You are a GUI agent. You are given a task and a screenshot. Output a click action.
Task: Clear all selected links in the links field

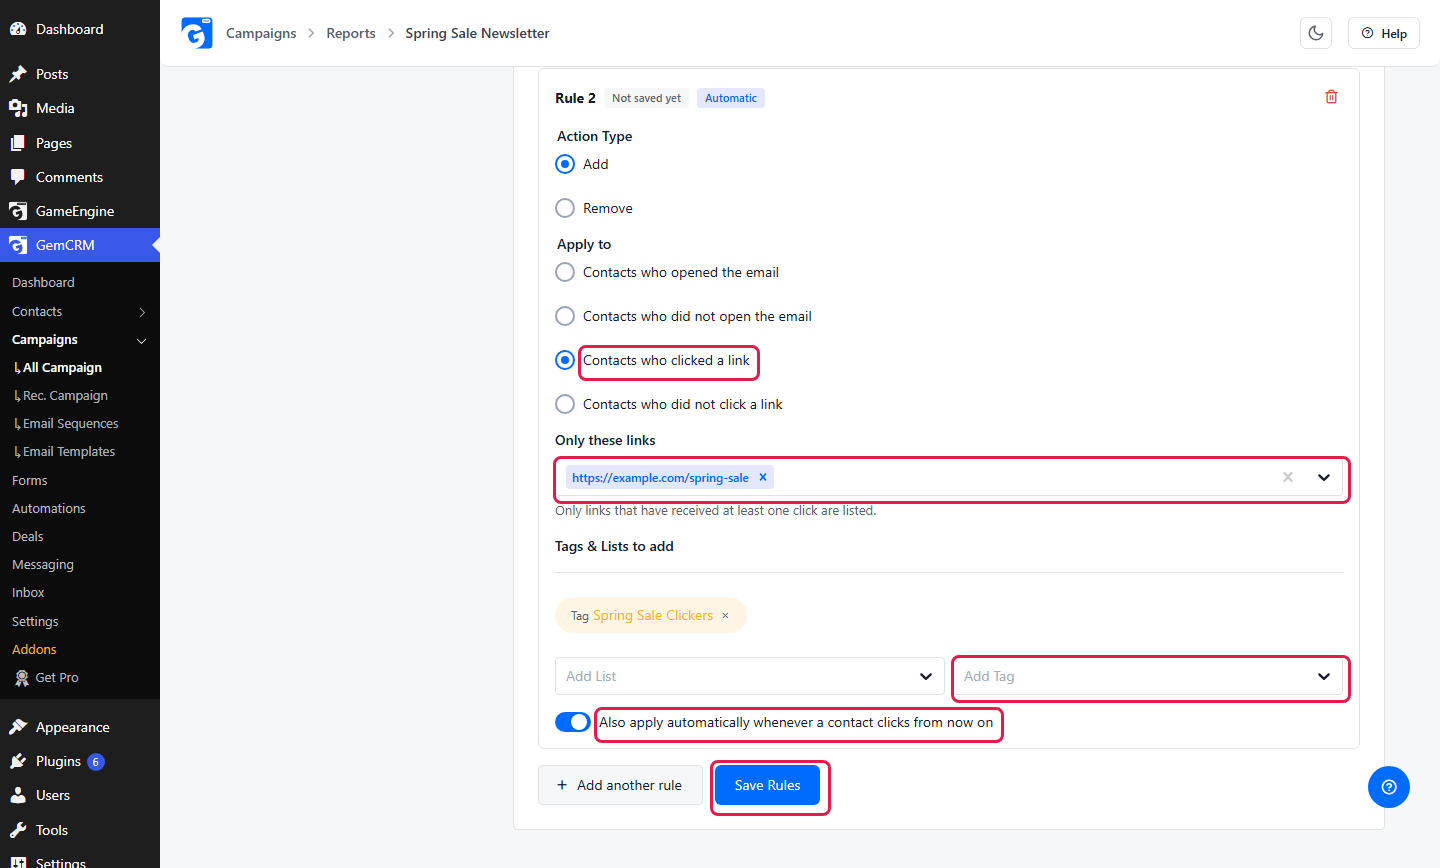tap(1288, 477)
